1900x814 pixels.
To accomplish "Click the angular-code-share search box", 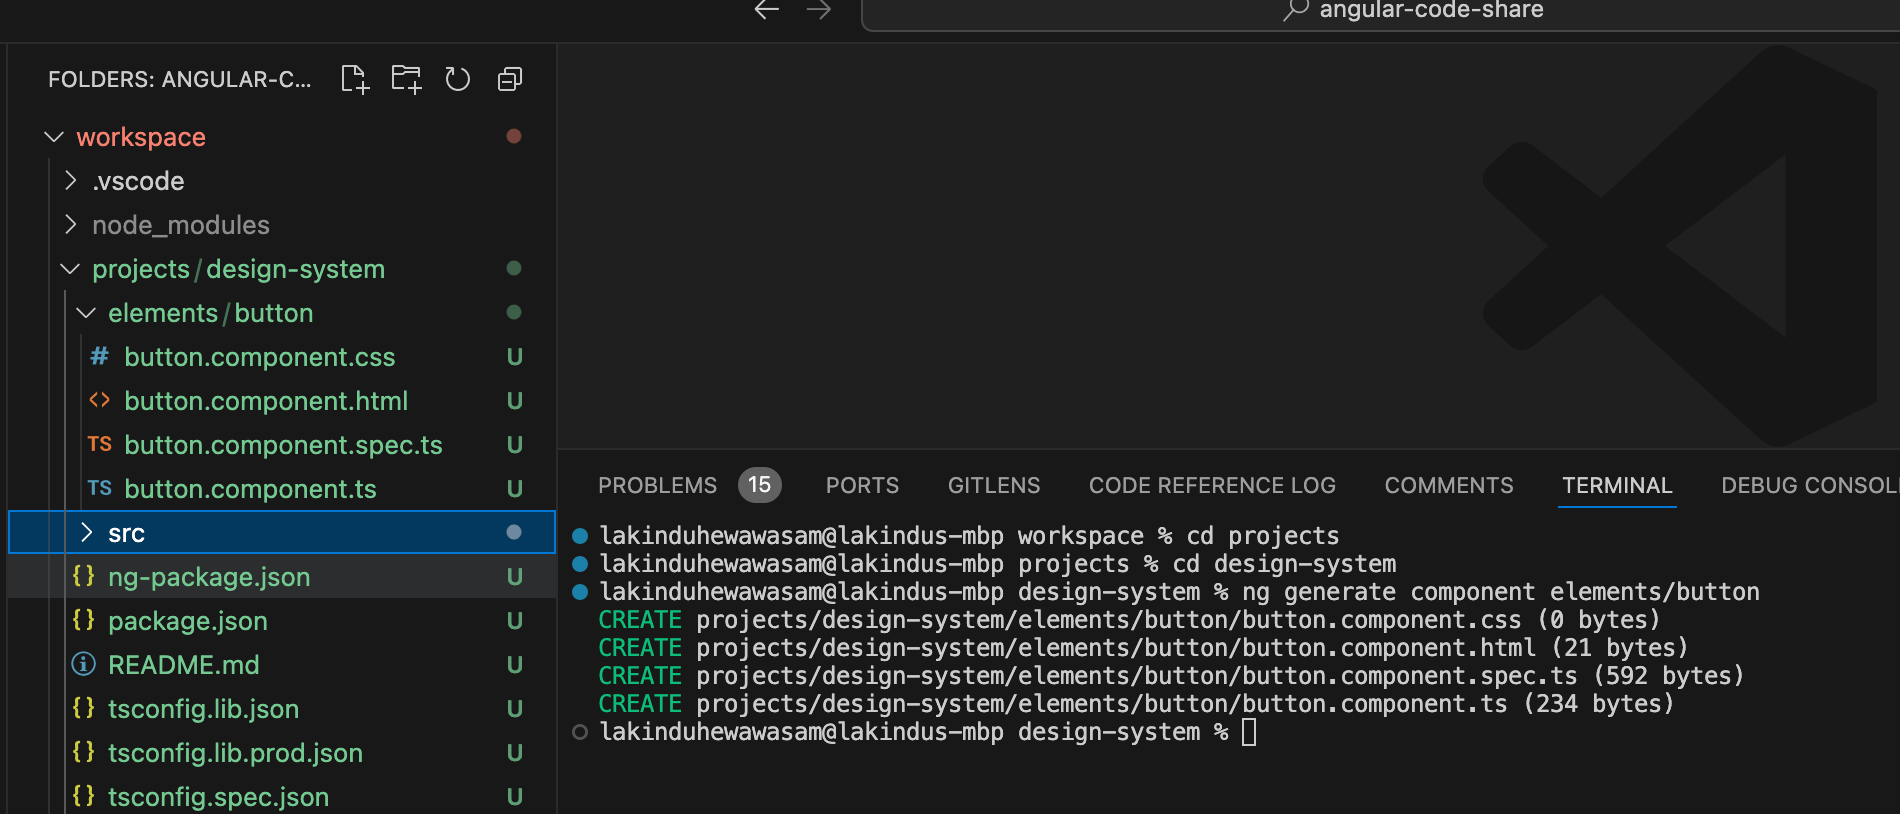I will (x=1430, y=11).
